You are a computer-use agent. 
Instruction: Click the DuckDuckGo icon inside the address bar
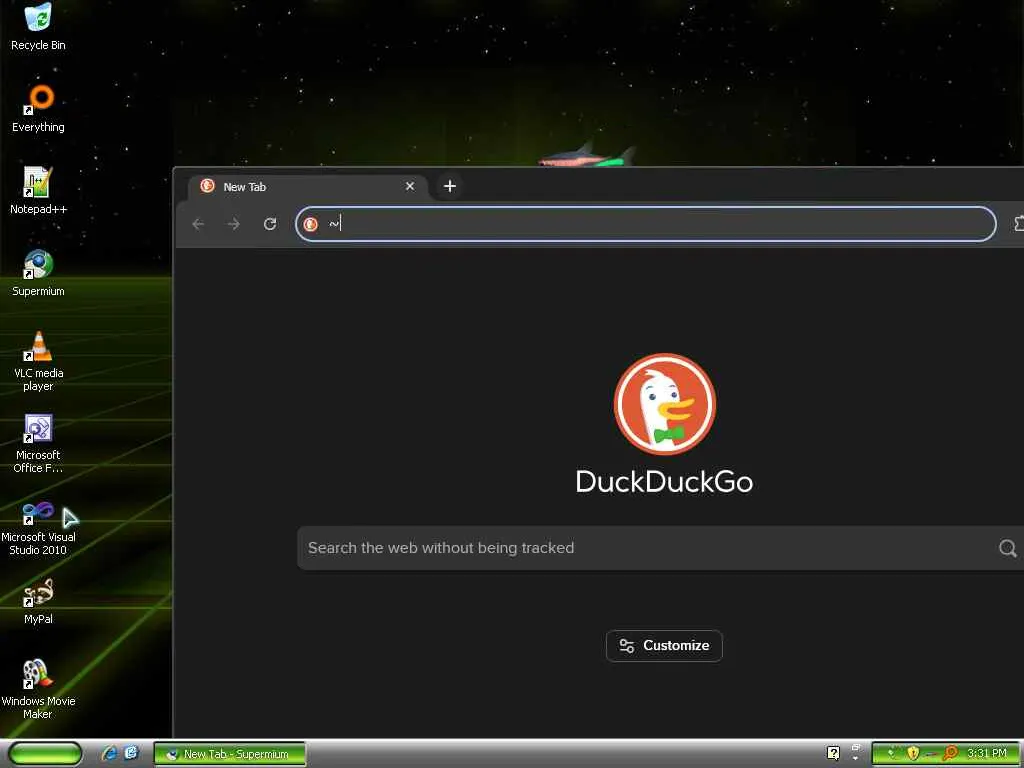(x=311, y=224)
